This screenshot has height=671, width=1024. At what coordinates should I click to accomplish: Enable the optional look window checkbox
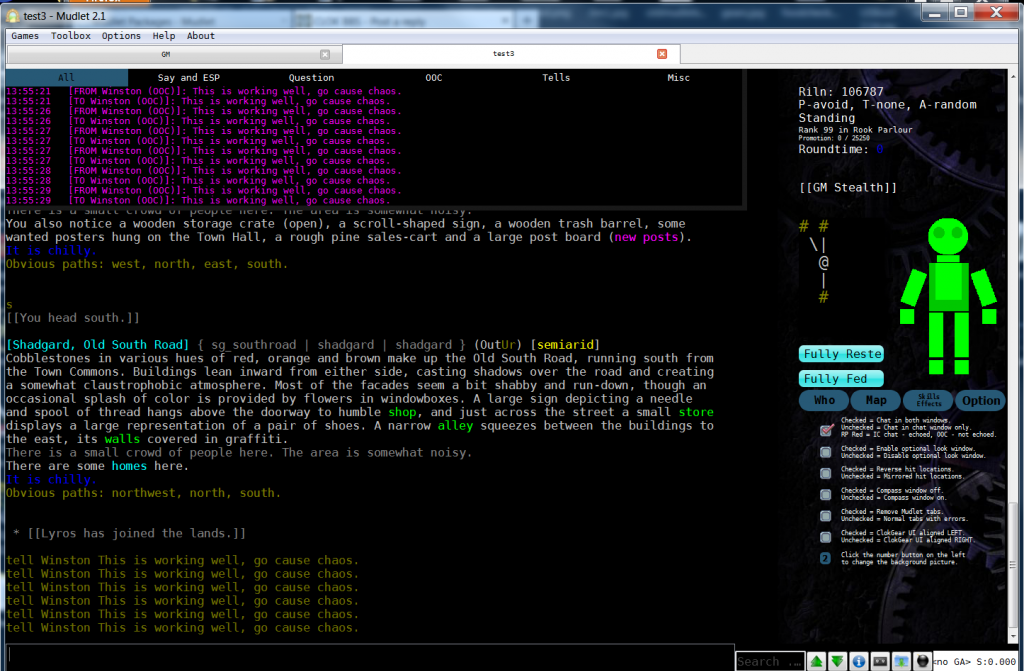(825, 452)
